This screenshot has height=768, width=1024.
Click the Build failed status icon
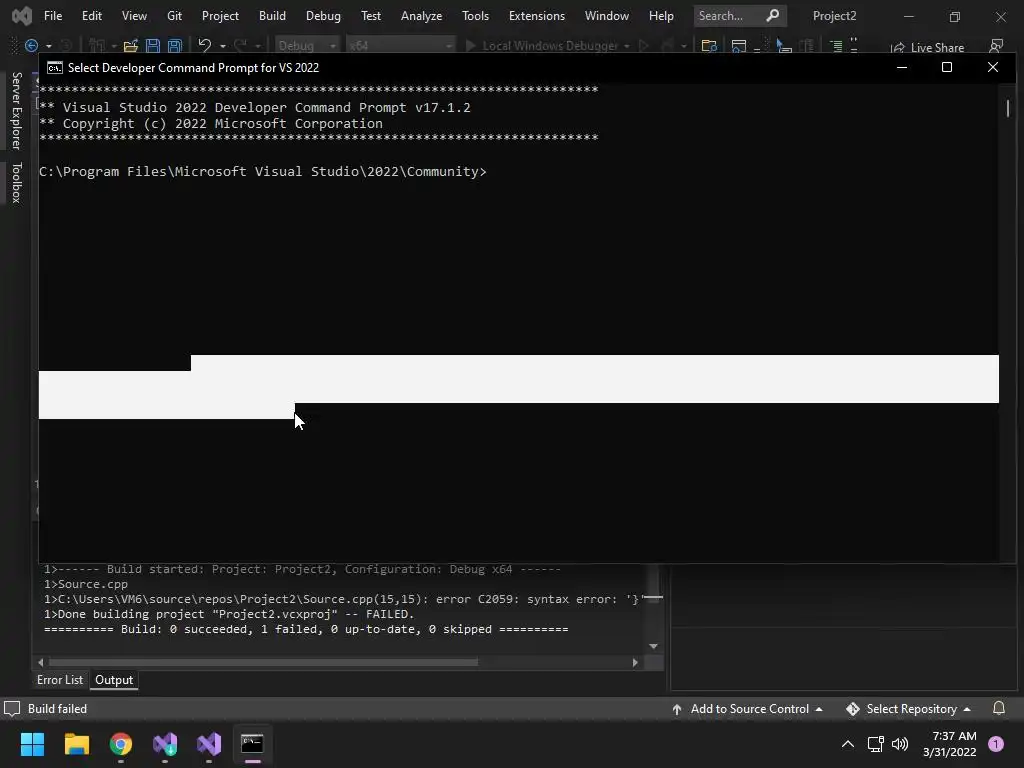(x=12, y=709)
